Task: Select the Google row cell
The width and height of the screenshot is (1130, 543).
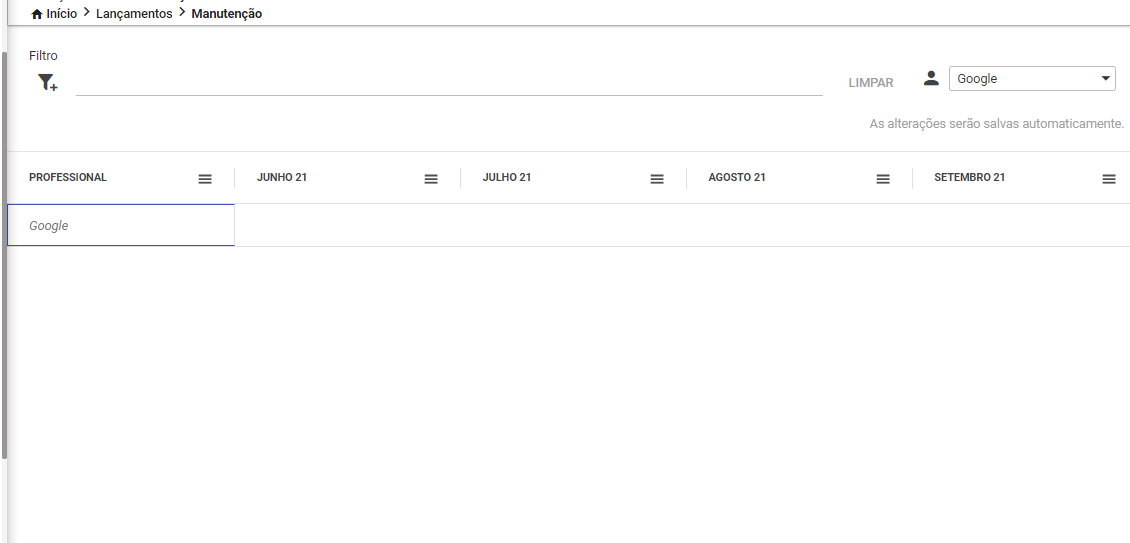Action: tap(121, 225)
